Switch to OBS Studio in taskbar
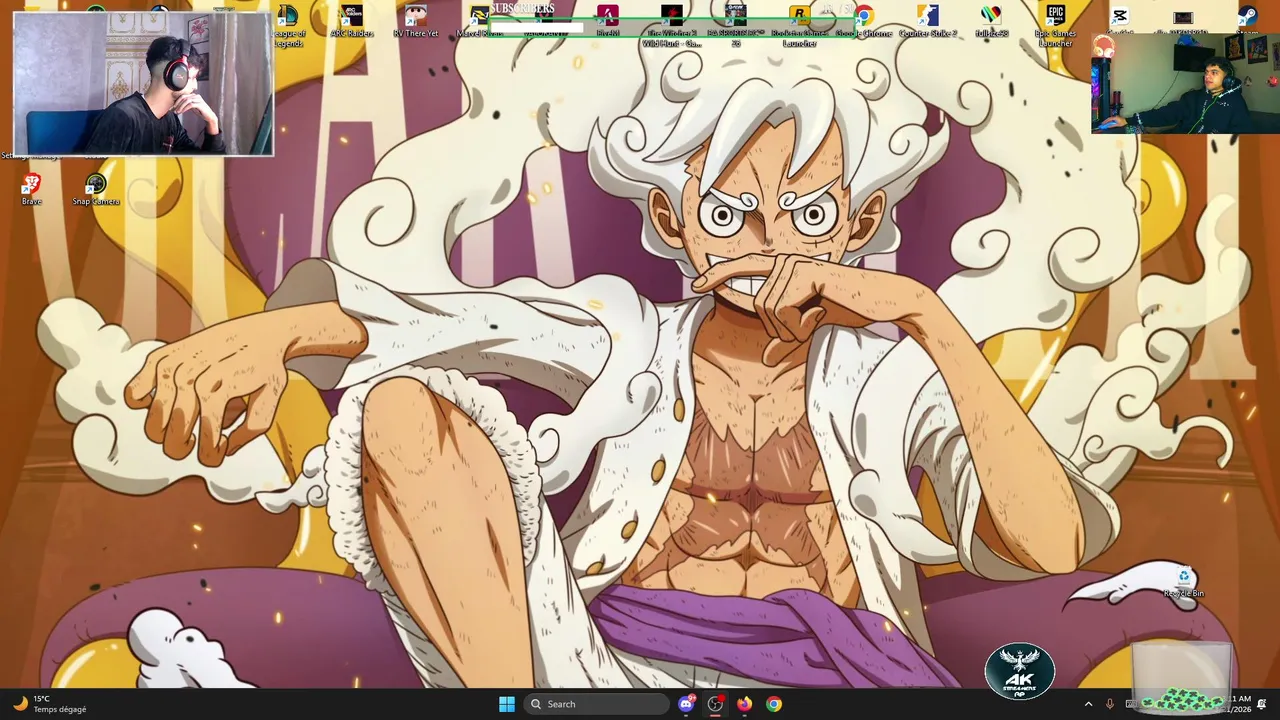 [715, 704]
